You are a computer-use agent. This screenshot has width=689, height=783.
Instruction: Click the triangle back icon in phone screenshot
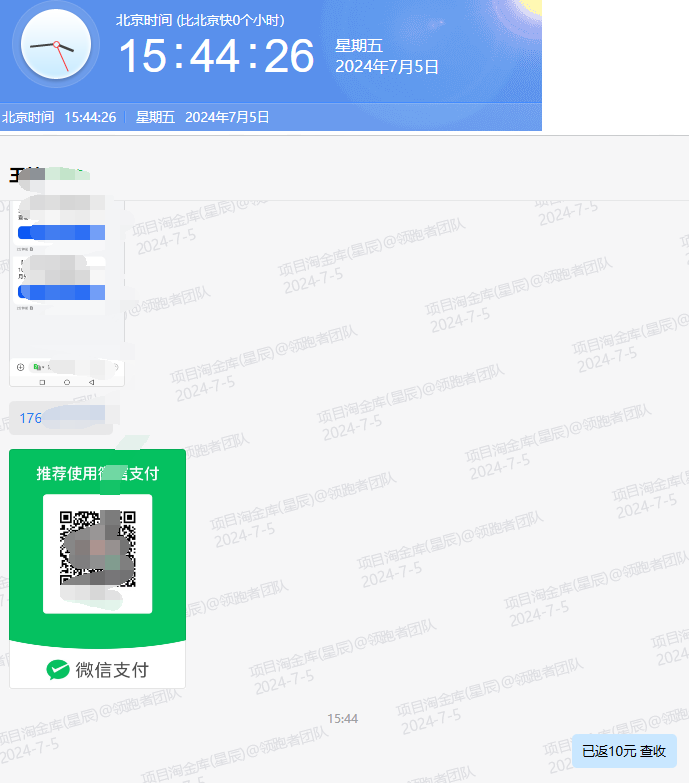91,382
